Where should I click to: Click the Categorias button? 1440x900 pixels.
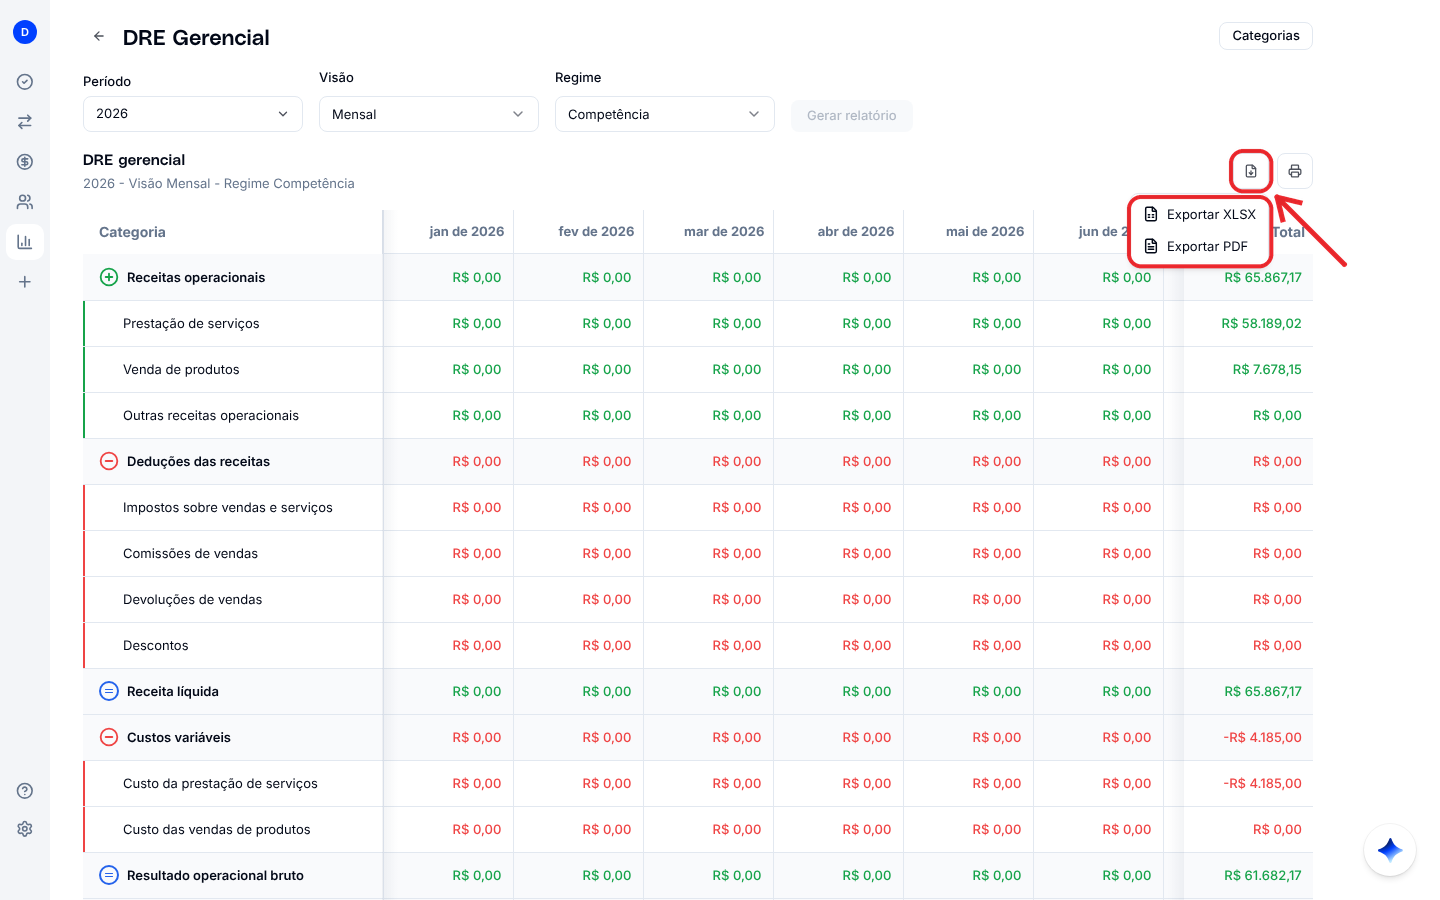(x=1266, y=36)
